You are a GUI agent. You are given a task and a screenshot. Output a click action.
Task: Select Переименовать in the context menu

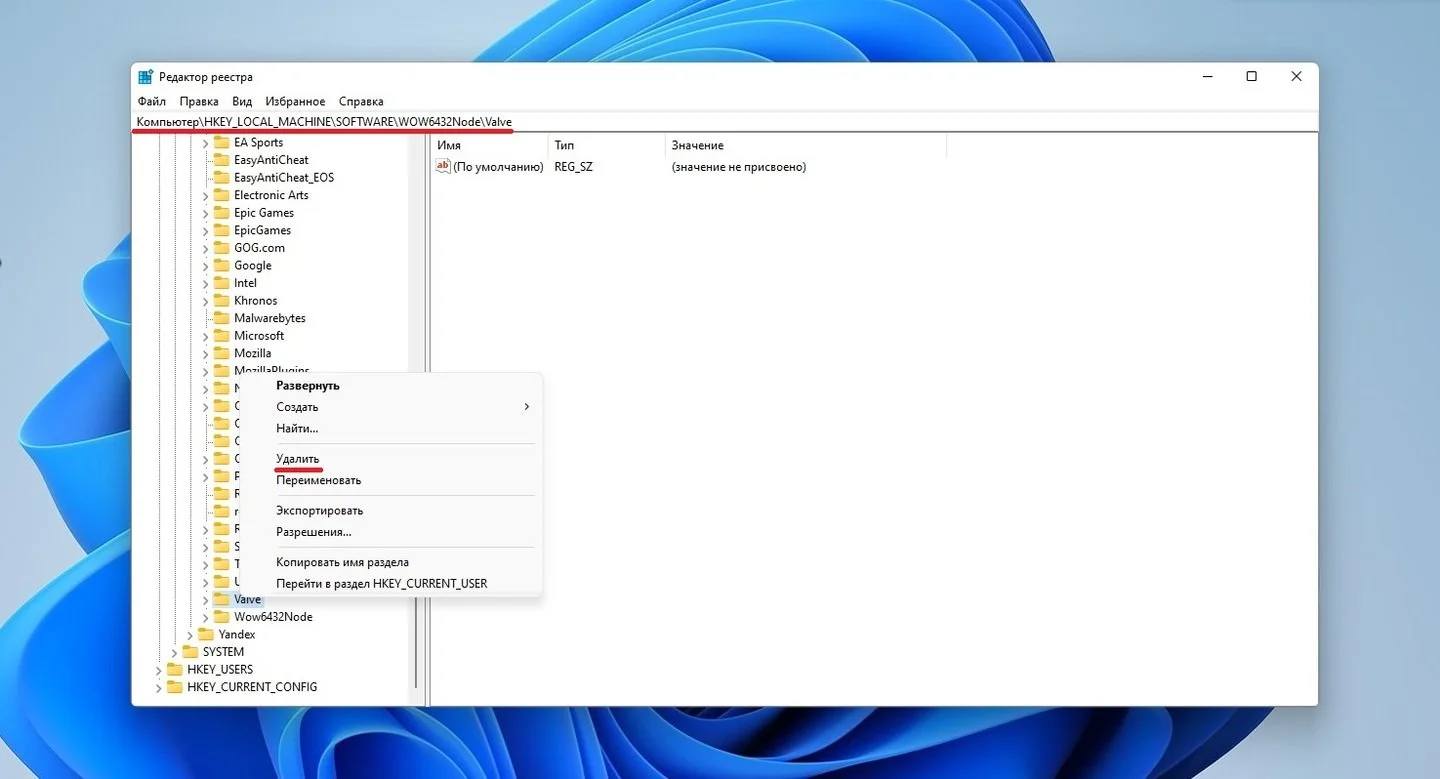(x=319, y=480)
